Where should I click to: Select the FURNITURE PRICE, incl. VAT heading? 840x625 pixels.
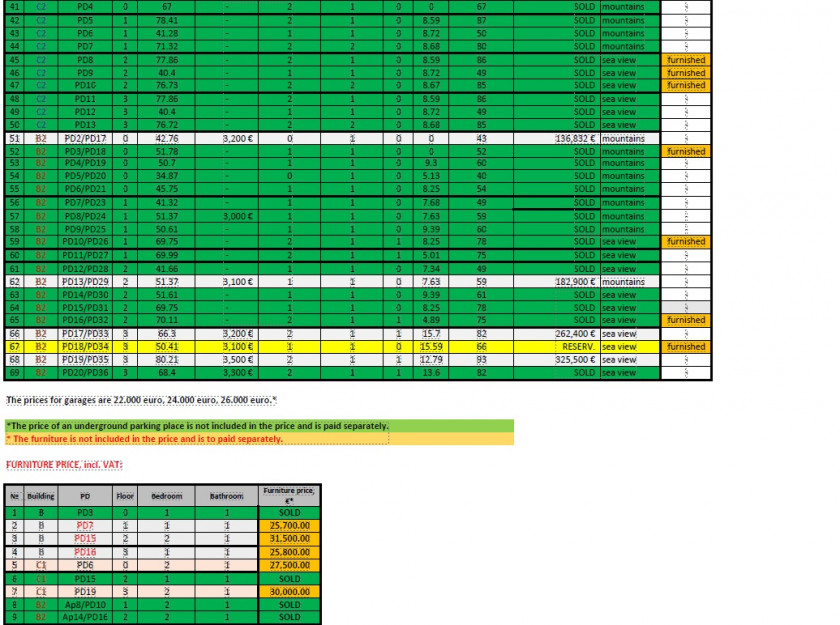[x=65, y=465]
